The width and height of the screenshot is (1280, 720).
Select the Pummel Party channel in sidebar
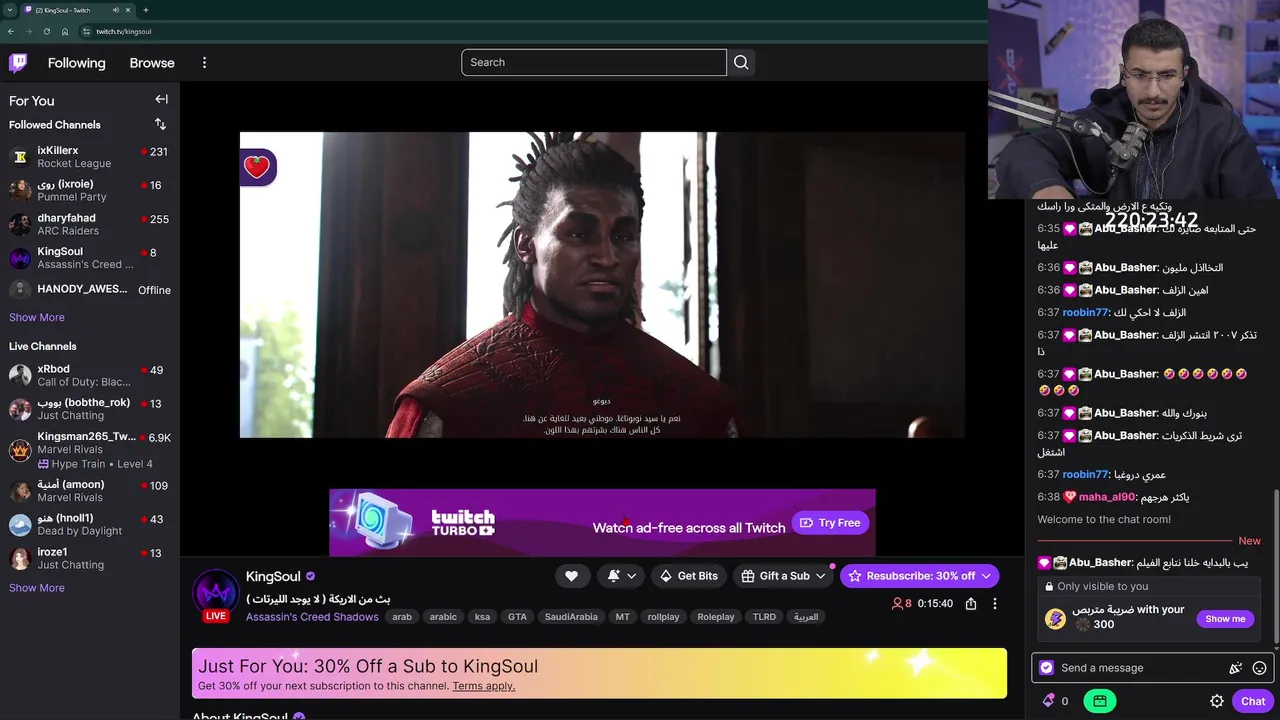pos(90,190)
